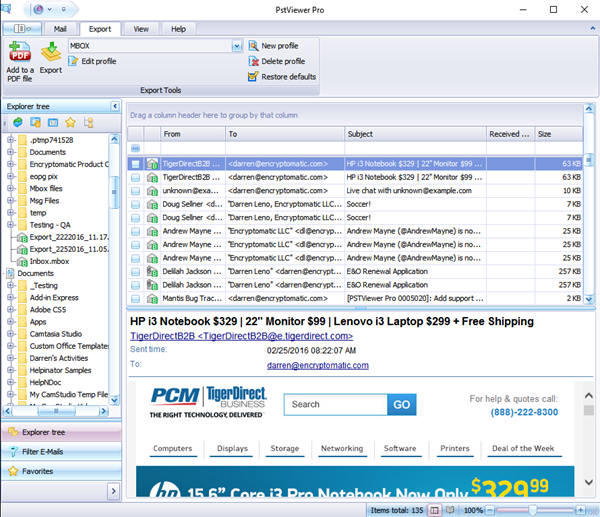Open the Filter E-Mails pane button

(60, 452)
